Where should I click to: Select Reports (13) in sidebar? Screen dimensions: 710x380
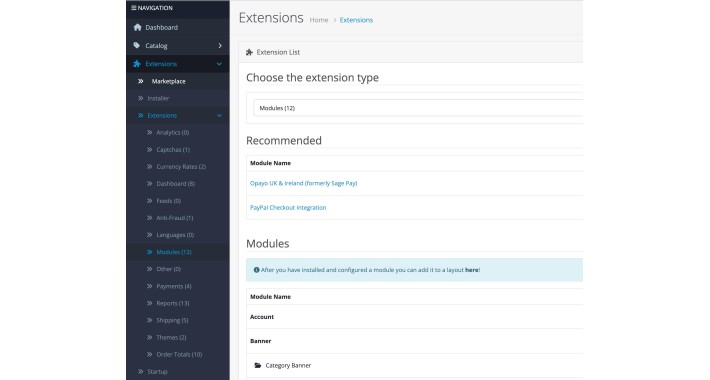[173, 303]
